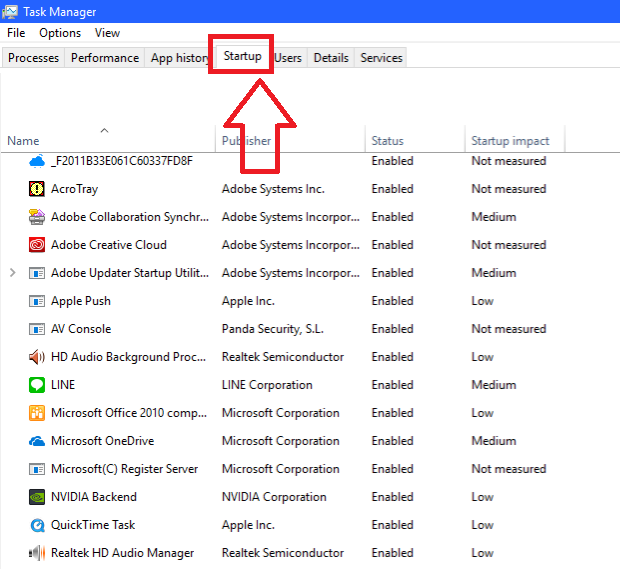
Task: Select the Startup tab
Action: point(242,56)
